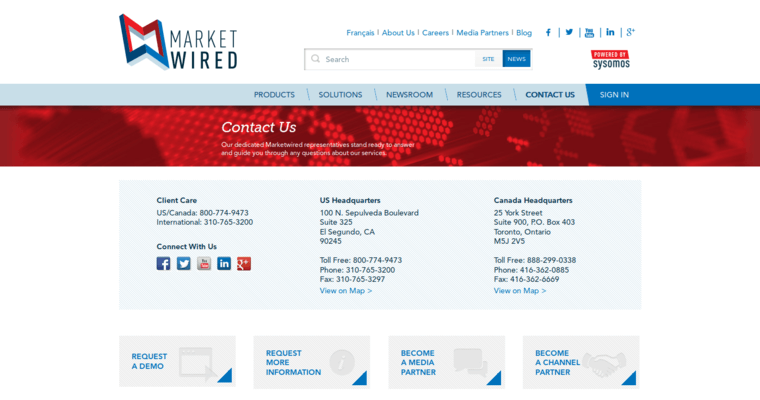Click the YouTube icon under Connect With Us

click(204, 263)
